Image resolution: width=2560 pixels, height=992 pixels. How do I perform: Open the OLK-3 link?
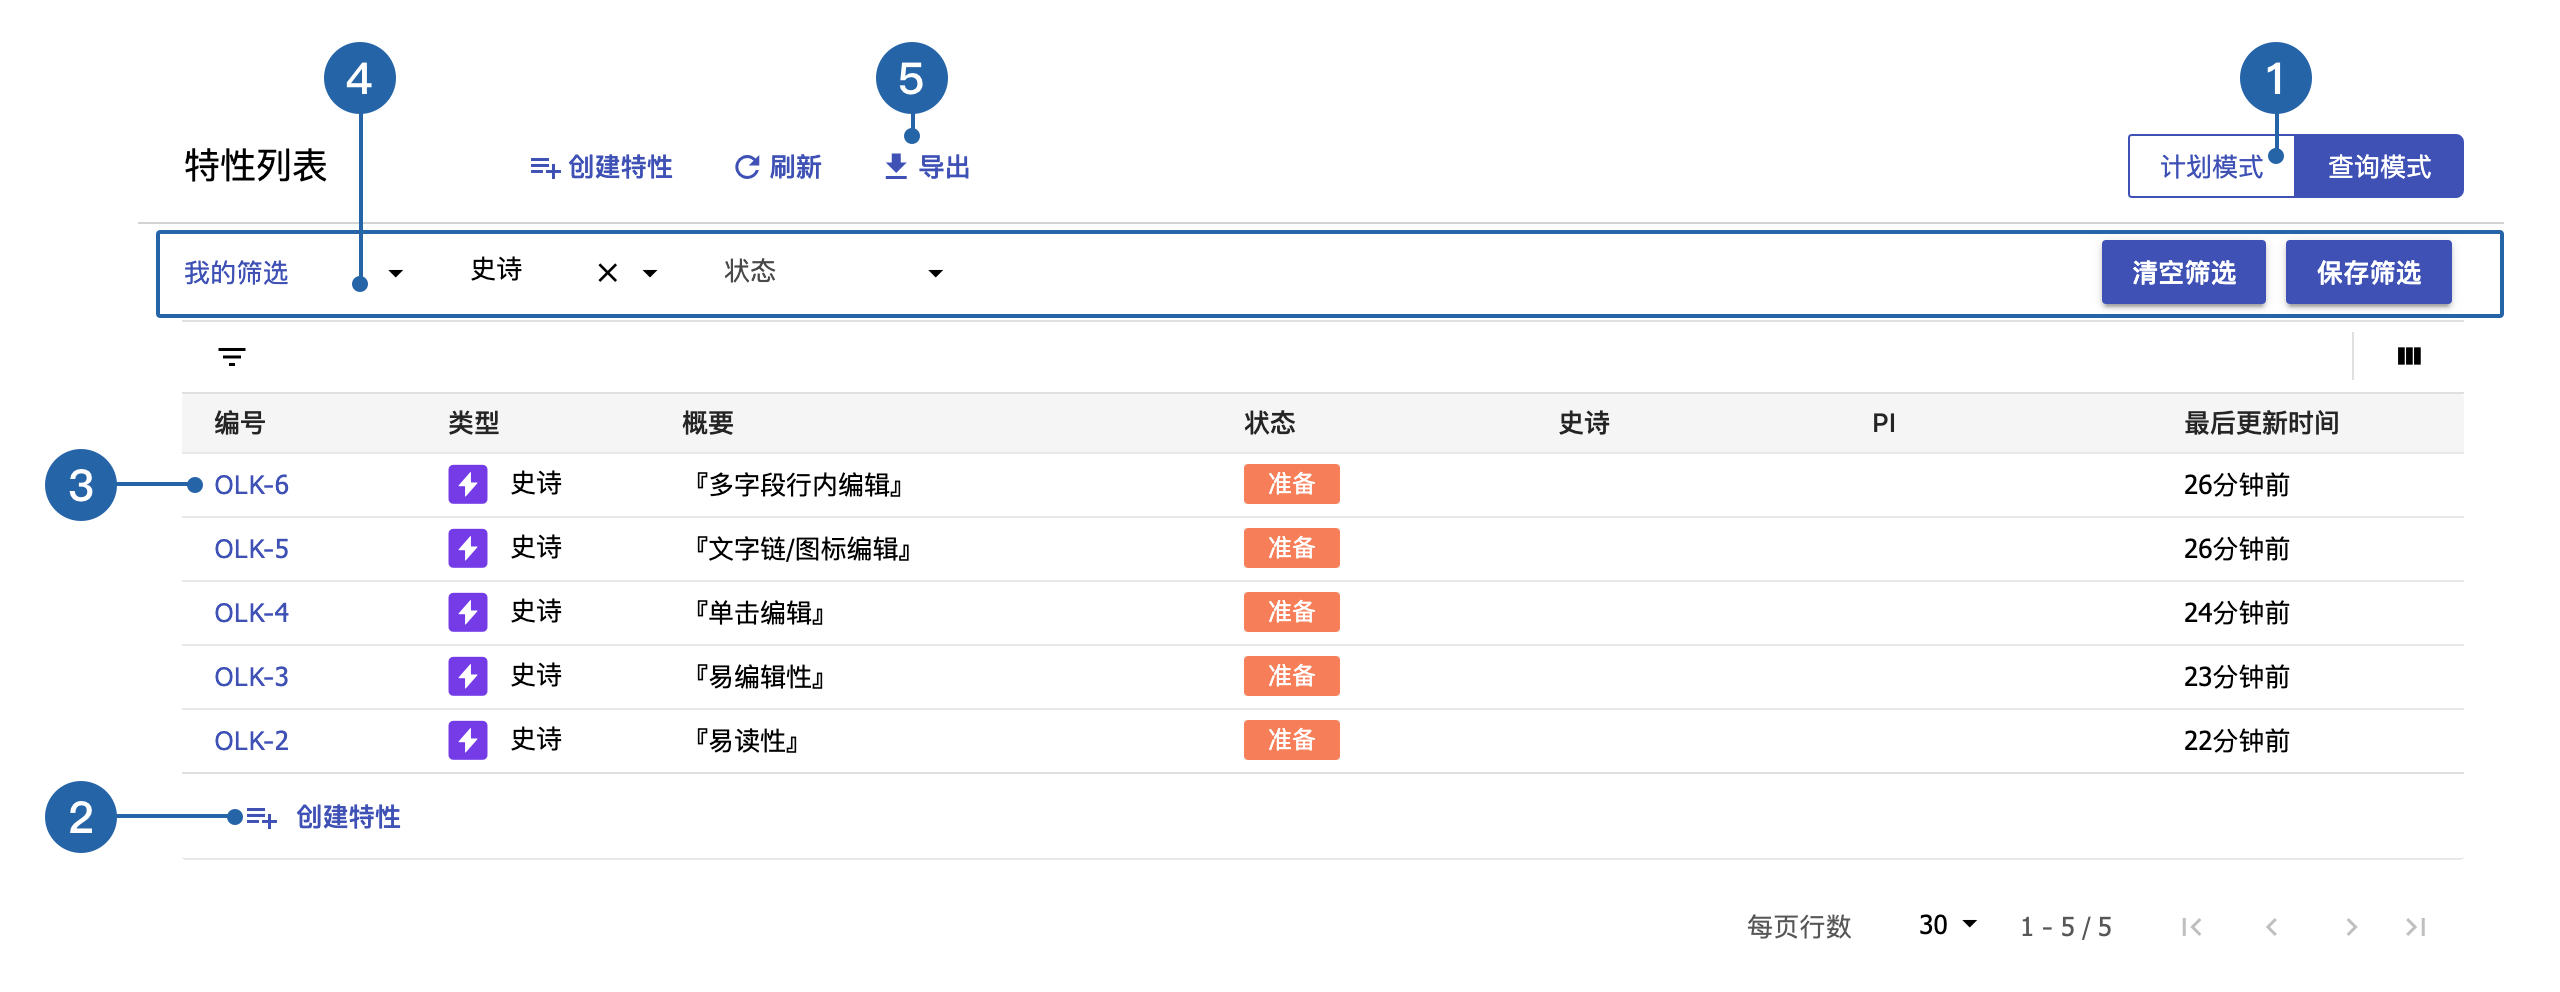point(251,677)
